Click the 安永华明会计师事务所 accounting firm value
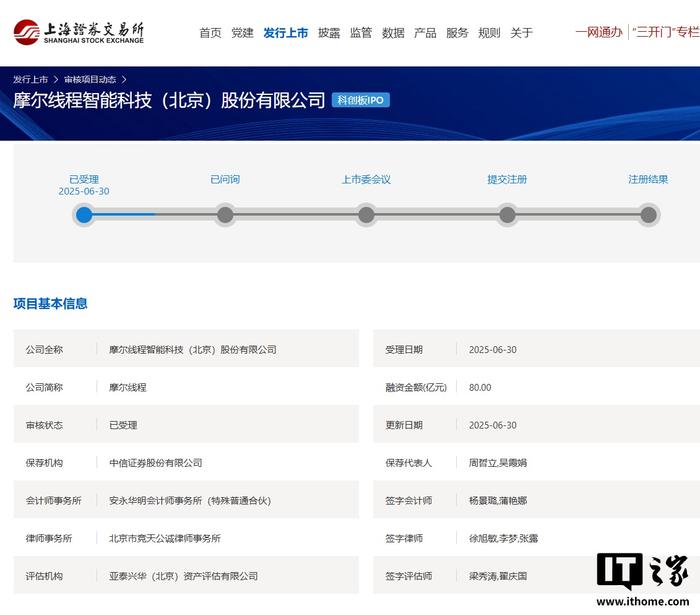The height and width of the screenshot is (615, 700). [x=190, y=500]
